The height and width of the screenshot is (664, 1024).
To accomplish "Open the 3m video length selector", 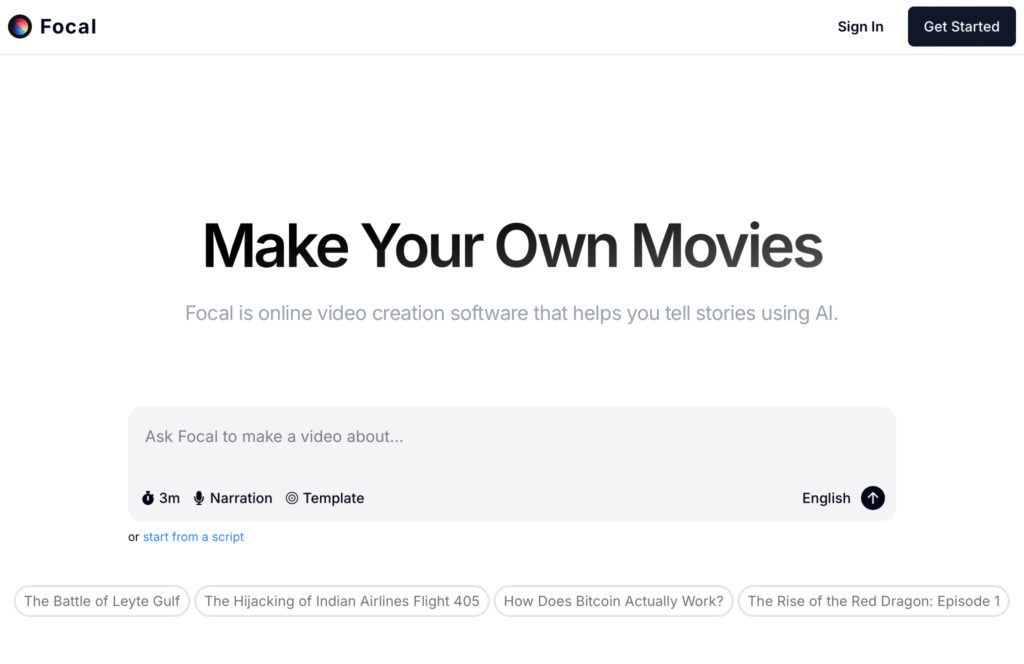I will [161, 498].
